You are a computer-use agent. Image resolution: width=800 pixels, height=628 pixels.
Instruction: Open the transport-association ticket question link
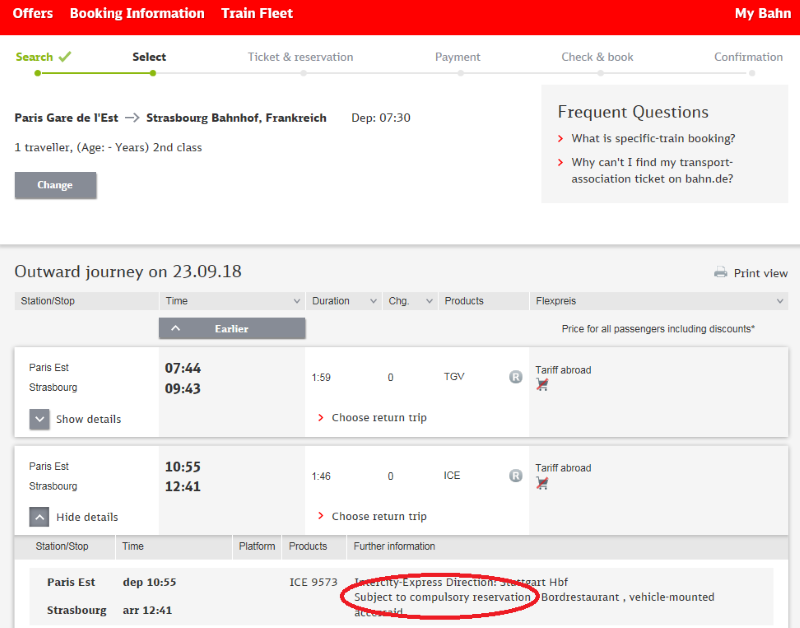[x=652, y=170]
